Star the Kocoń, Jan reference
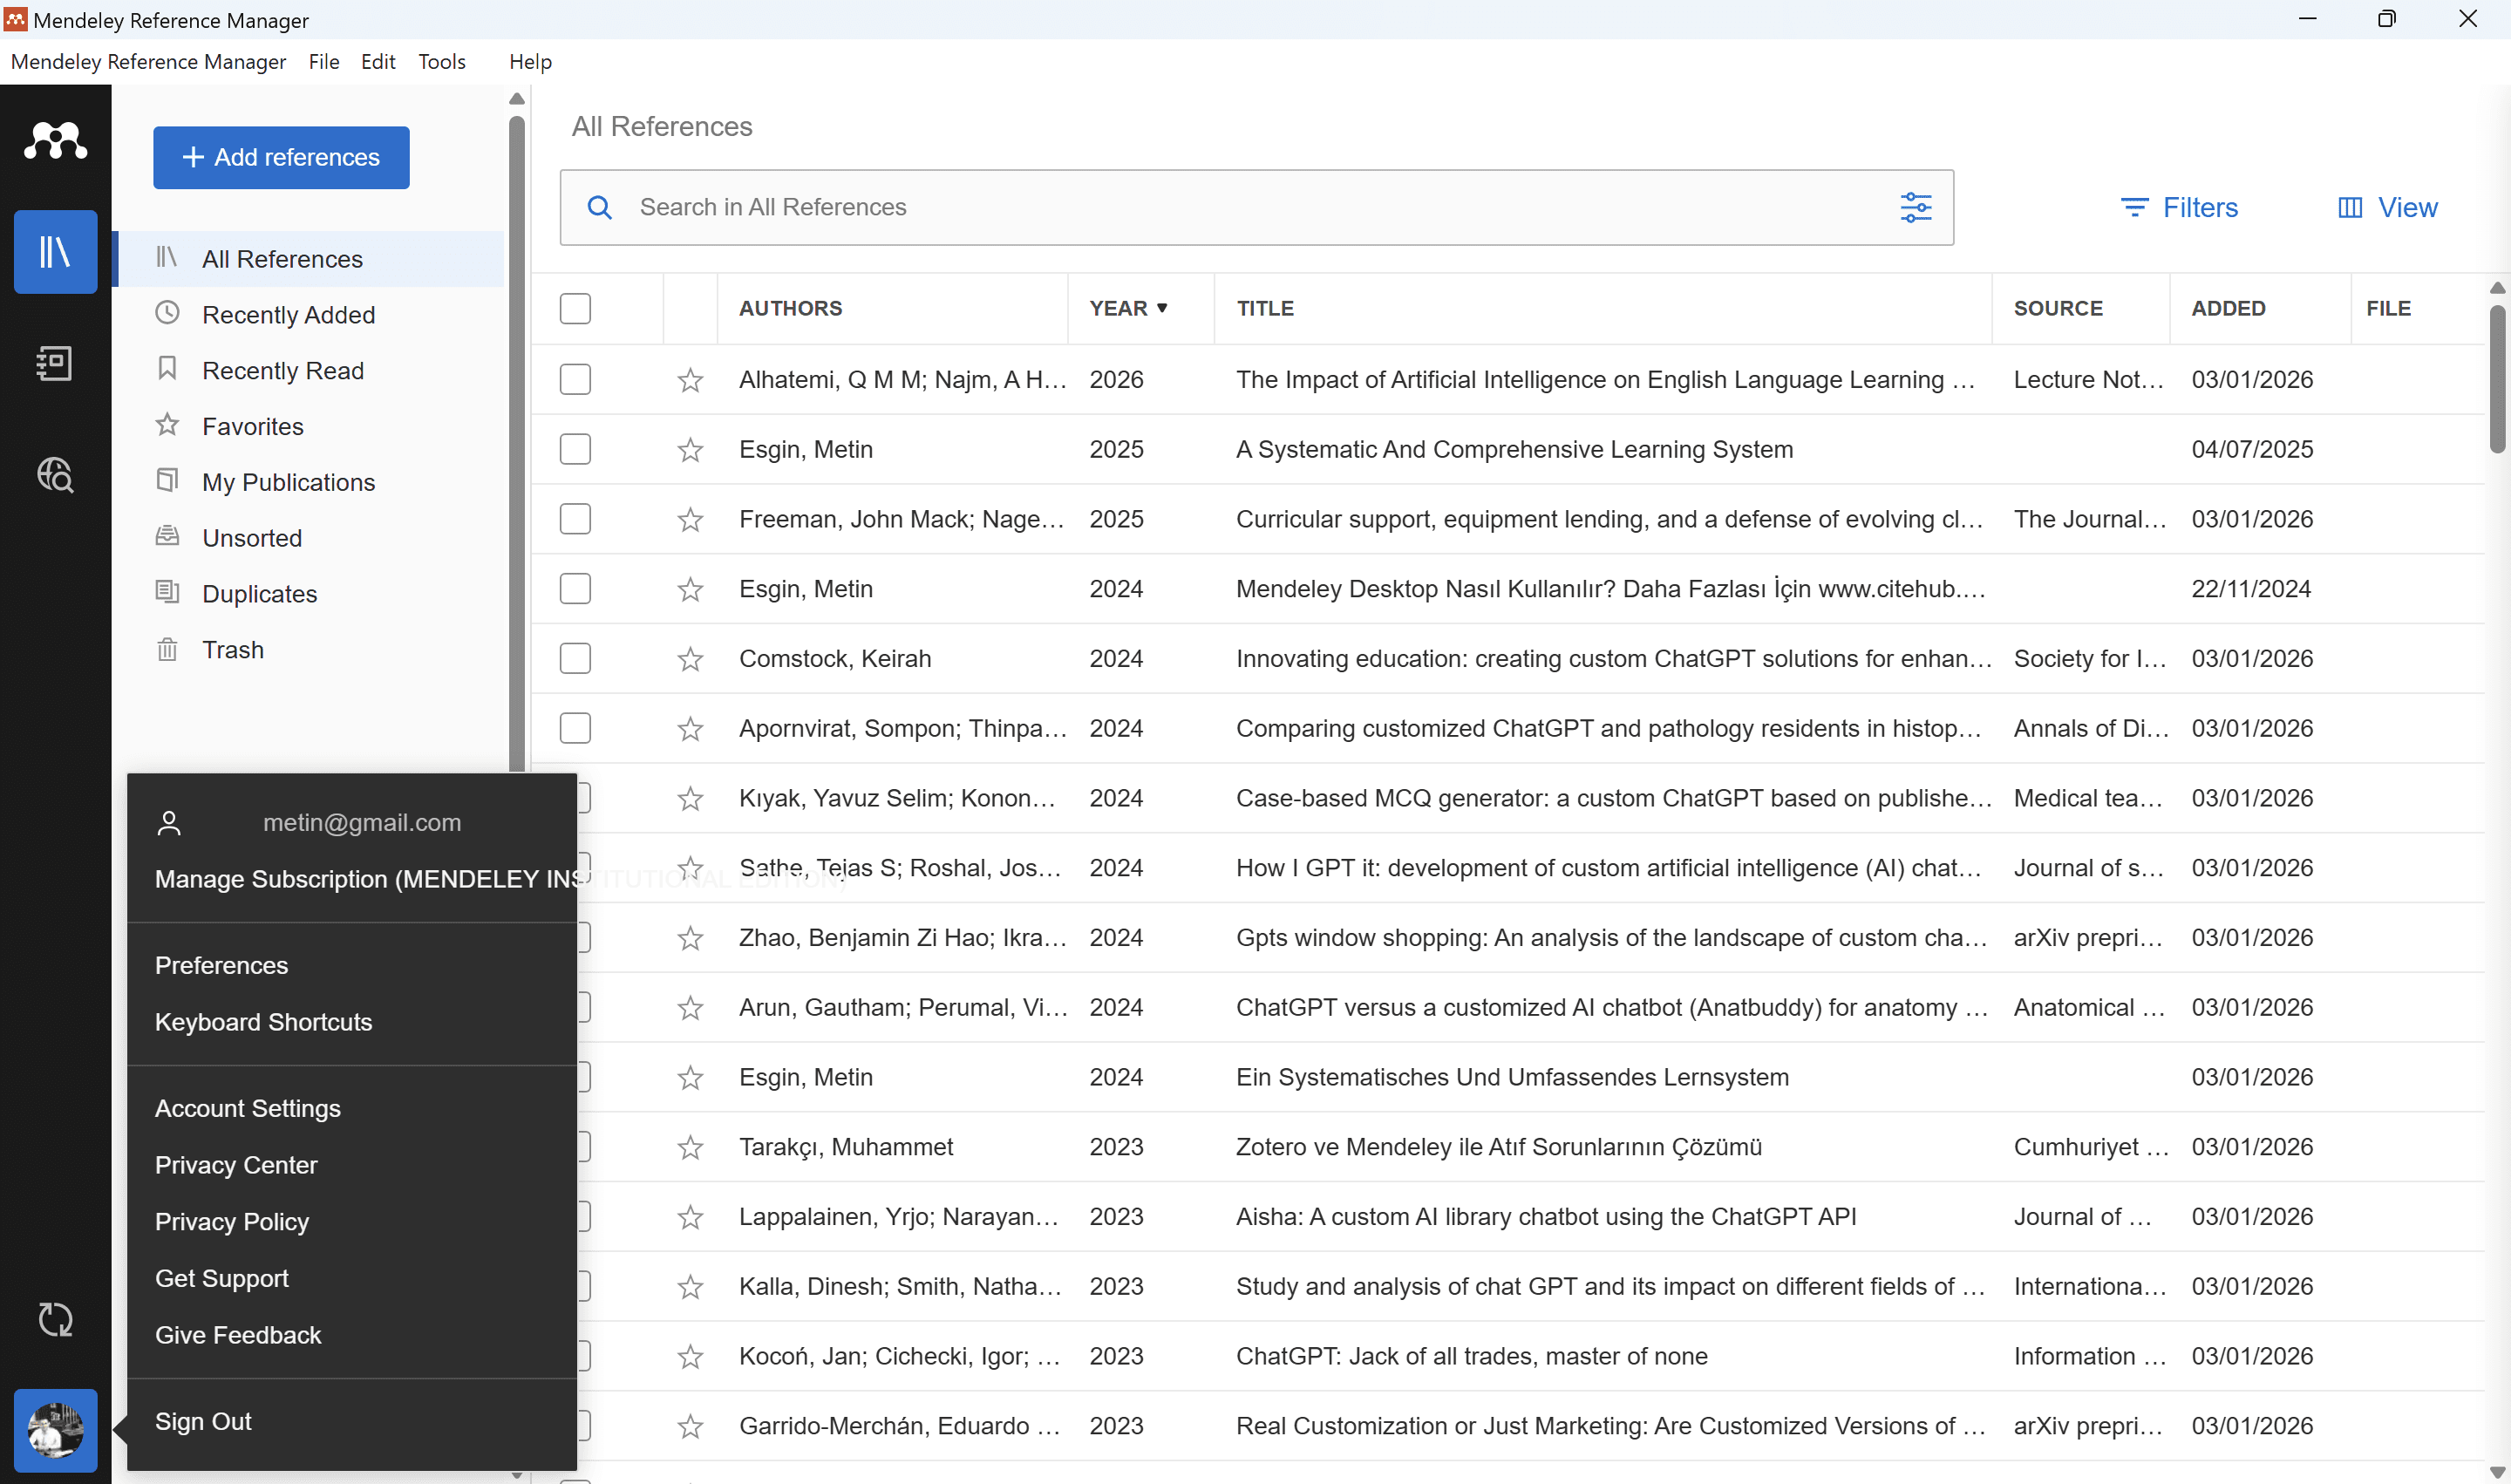This screenshot has height=1484, width=2511. tap(690, 1357)
